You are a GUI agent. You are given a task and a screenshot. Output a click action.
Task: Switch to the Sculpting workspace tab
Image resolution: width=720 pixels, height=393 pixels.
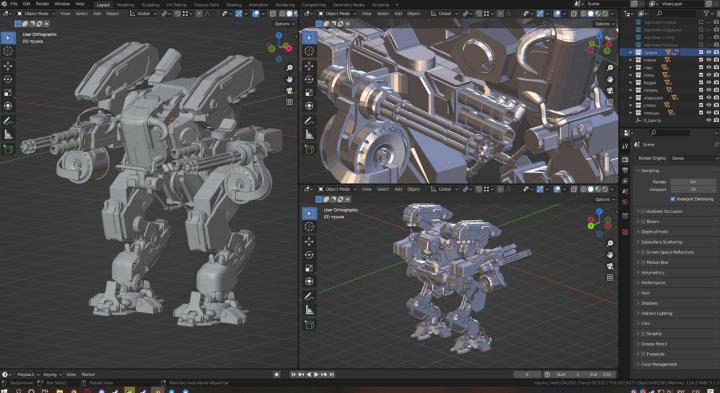tap(150, 5)
